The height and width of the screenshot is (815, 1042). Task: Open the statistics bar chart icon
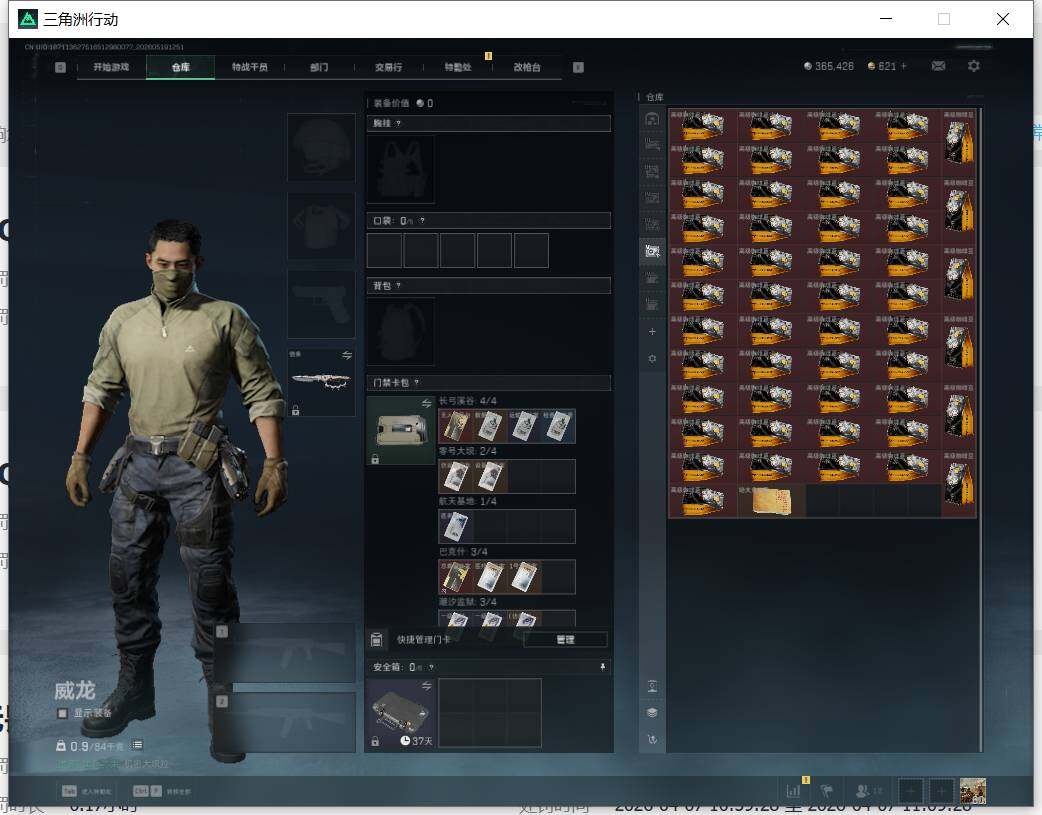pyautogui.click(x=793, y=791)
